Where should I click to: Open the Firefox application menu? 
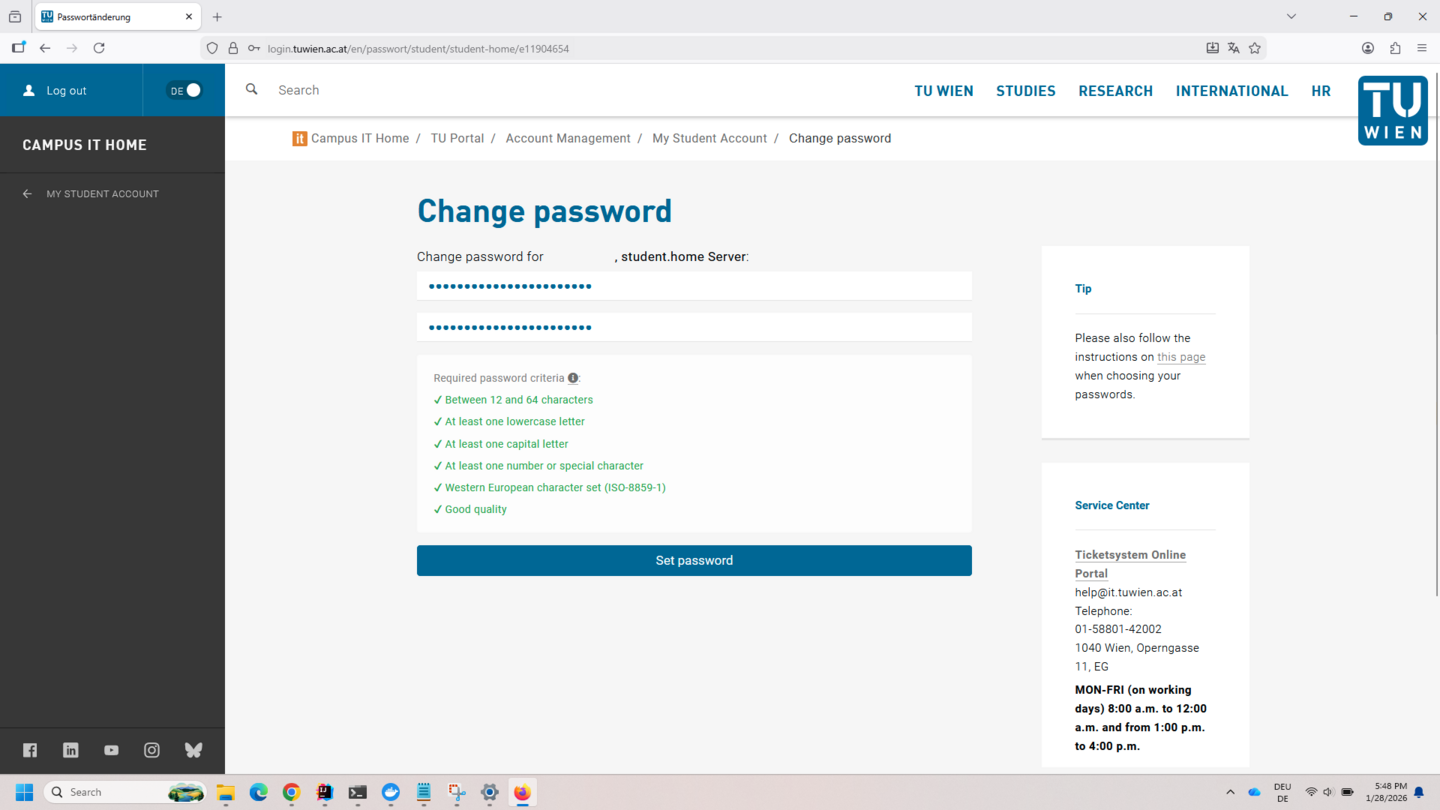1421,47
